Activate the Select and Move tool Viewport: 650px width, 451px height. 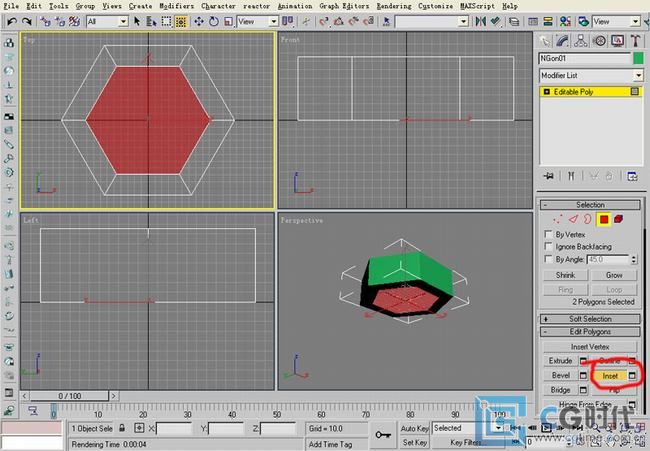tap(199, 21)
